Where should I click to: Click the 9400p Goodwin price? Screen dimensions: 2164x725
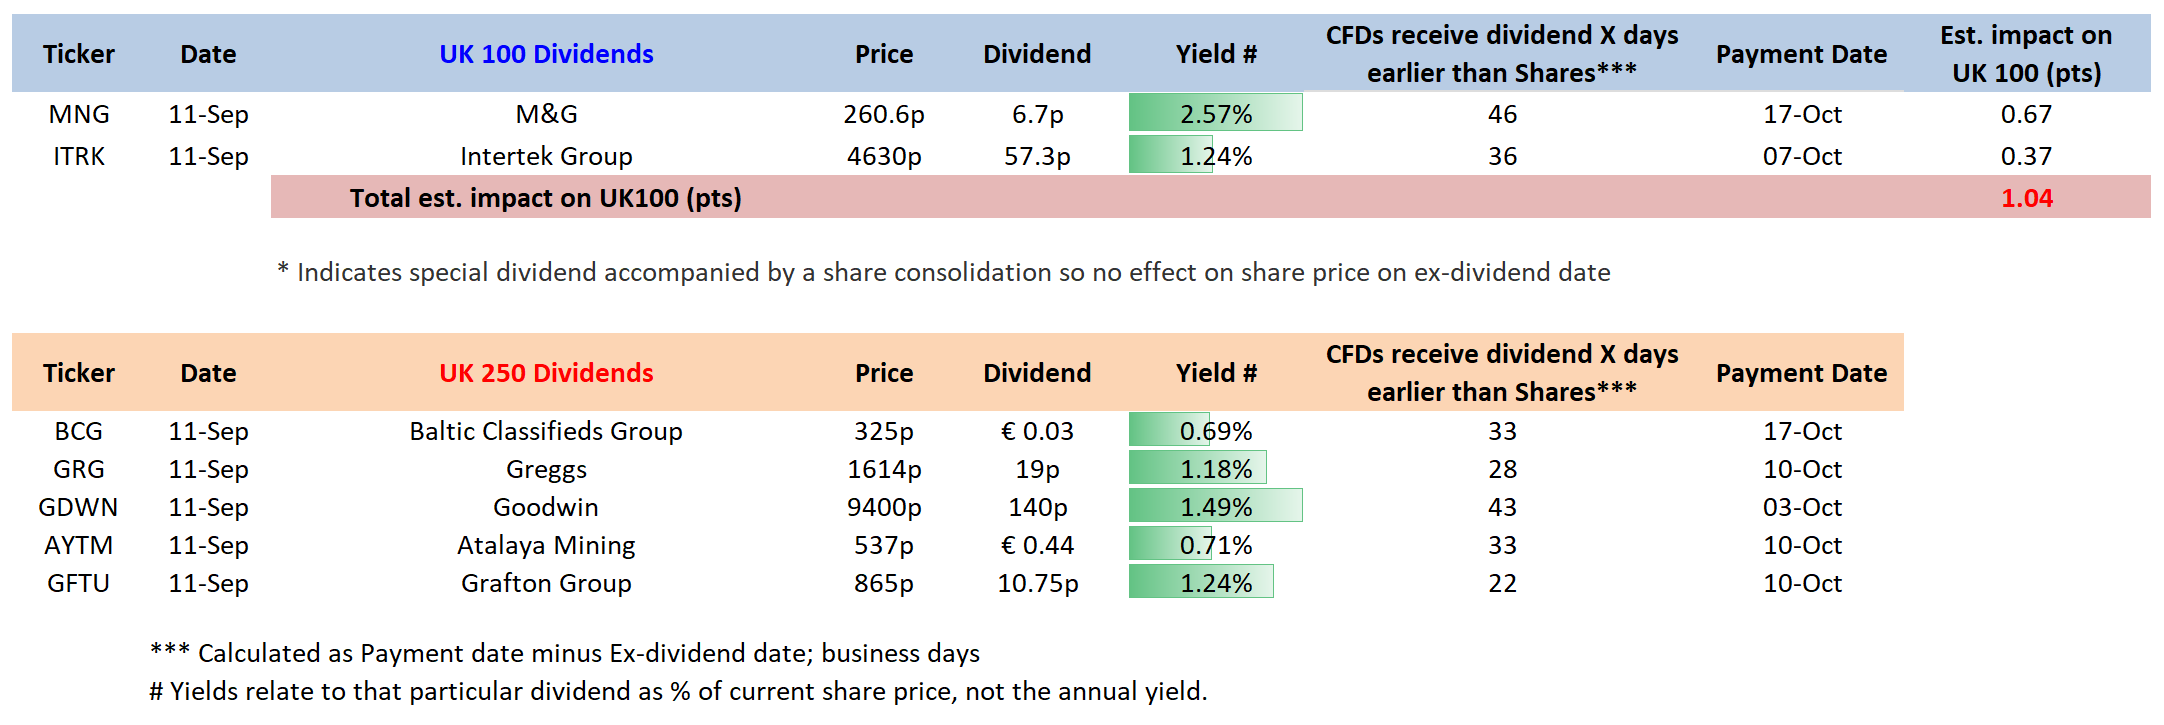(884, 507)
